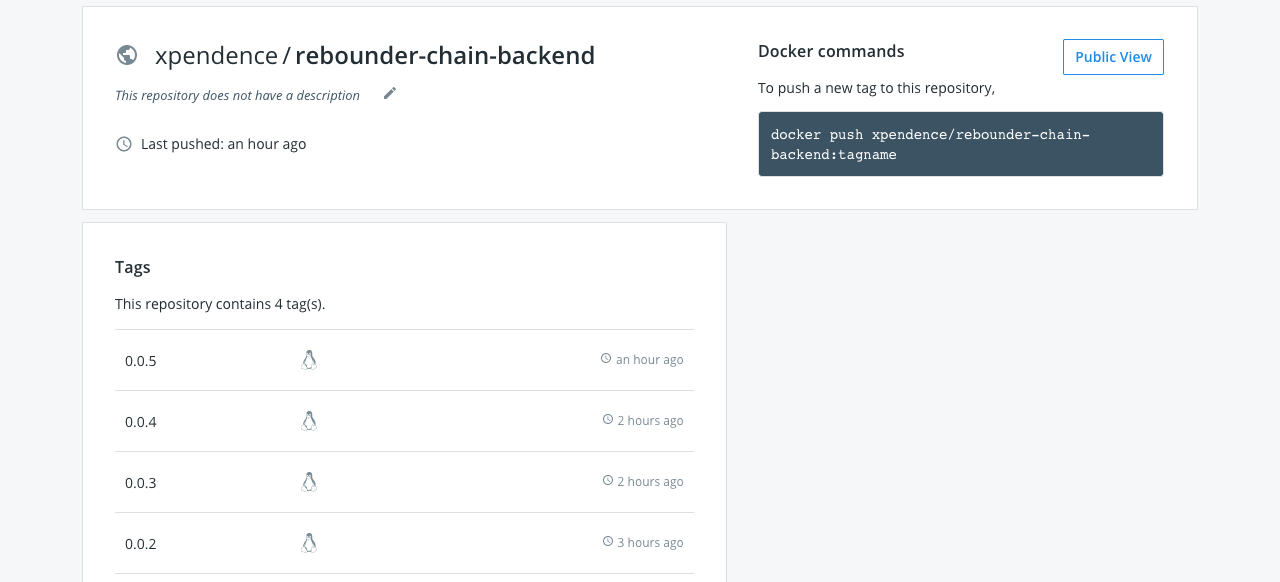Edit repository description with pencil icon
The width and height of the screenshot is (1280, 582).
coord(390,93)
